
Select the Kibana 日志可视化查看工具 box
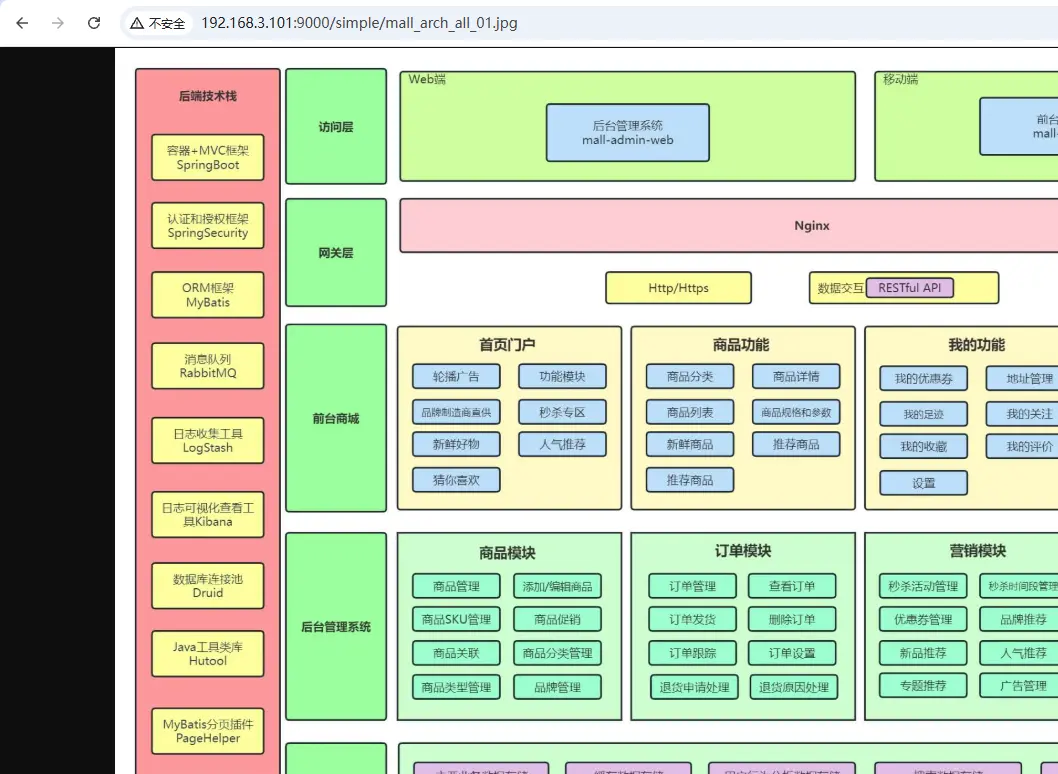(x=208, y=514)
